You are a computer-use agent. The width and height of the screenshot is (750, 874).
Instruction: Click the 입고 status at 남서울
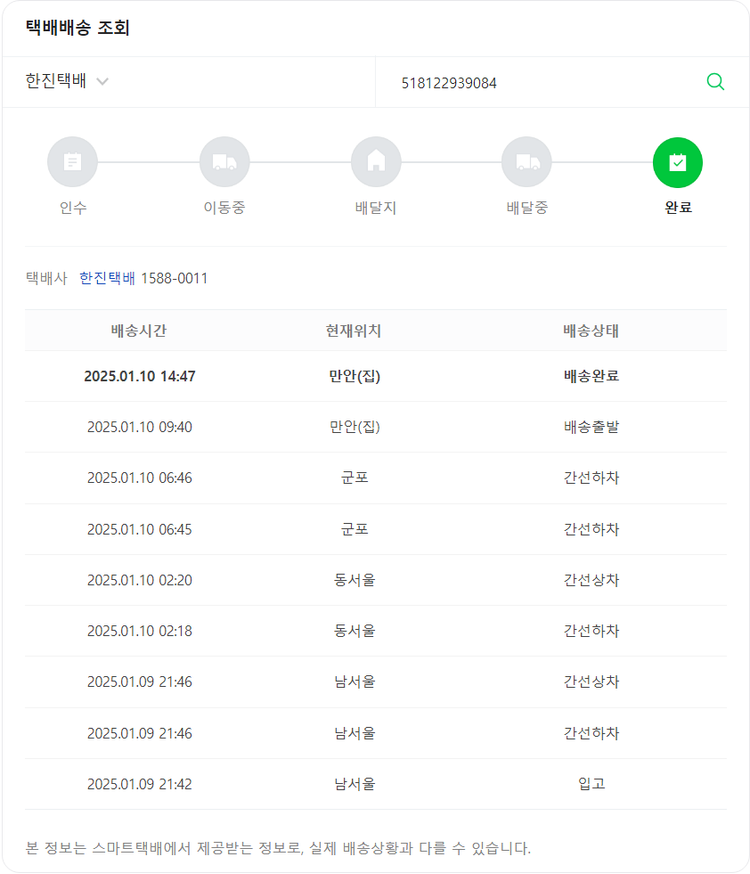591,784
